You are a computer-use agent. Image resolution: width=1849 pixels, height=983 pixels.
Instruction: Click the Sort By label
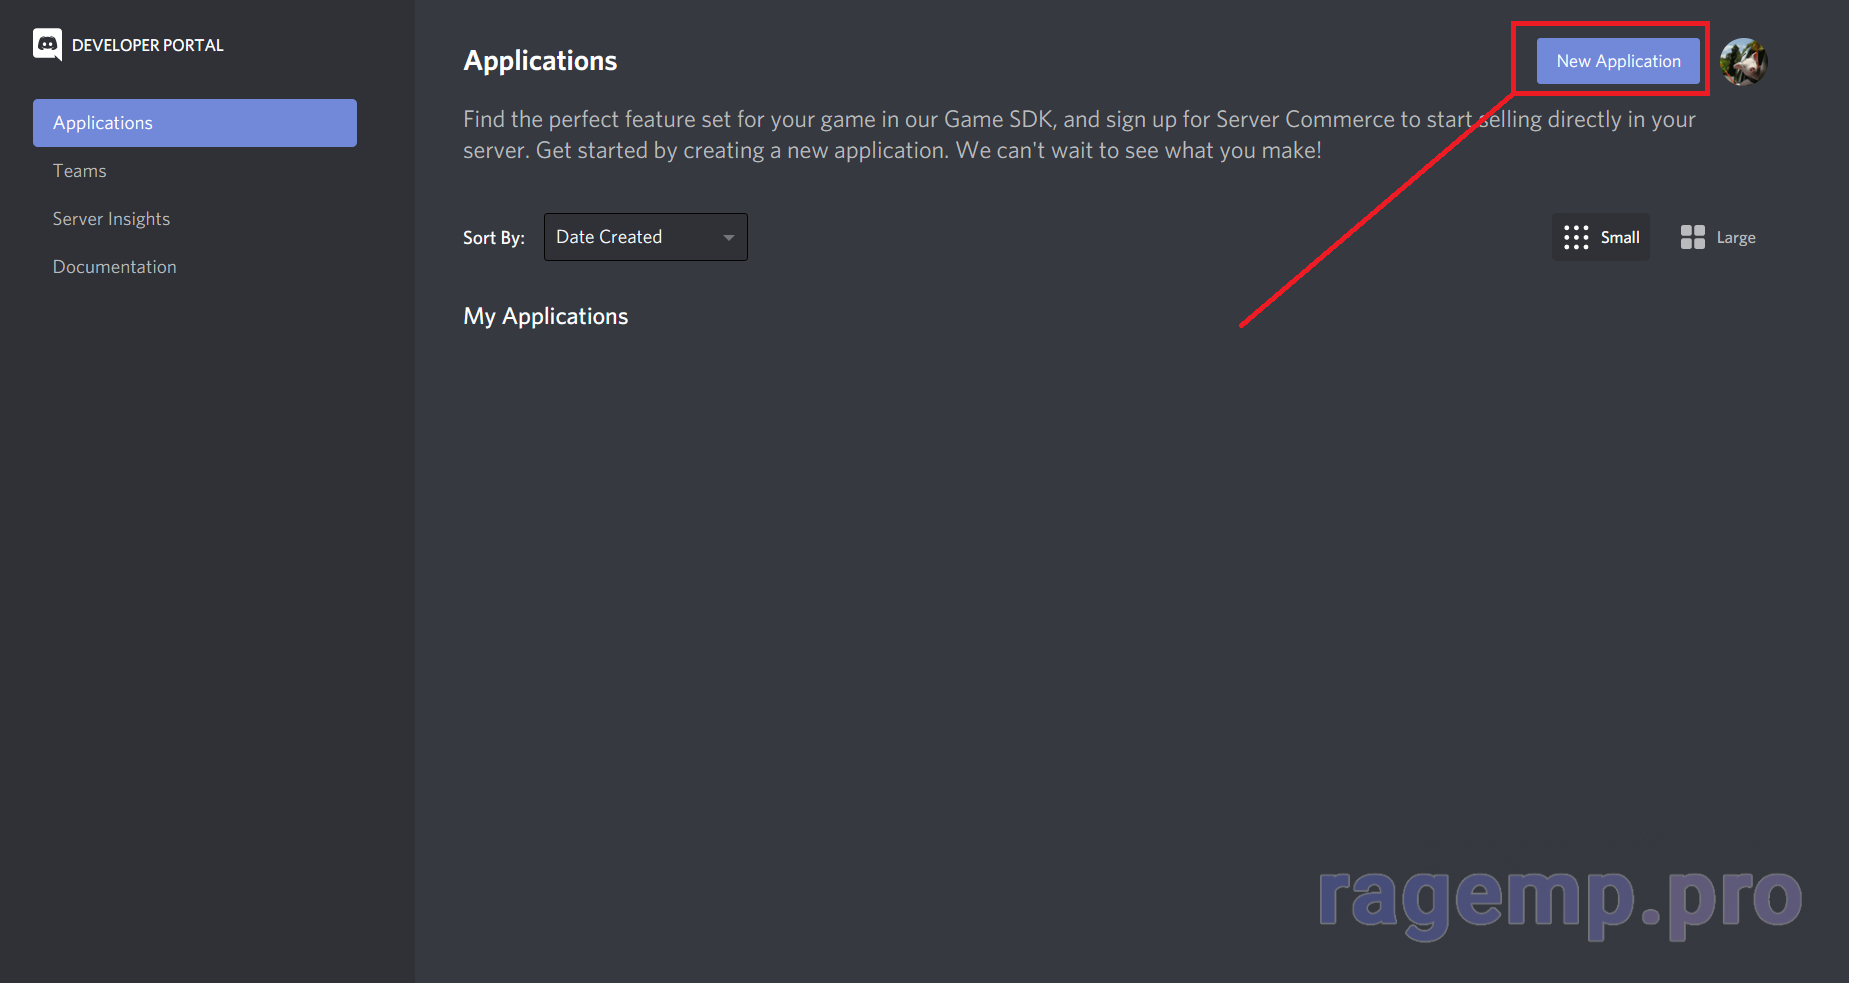(x=494, y=238)
